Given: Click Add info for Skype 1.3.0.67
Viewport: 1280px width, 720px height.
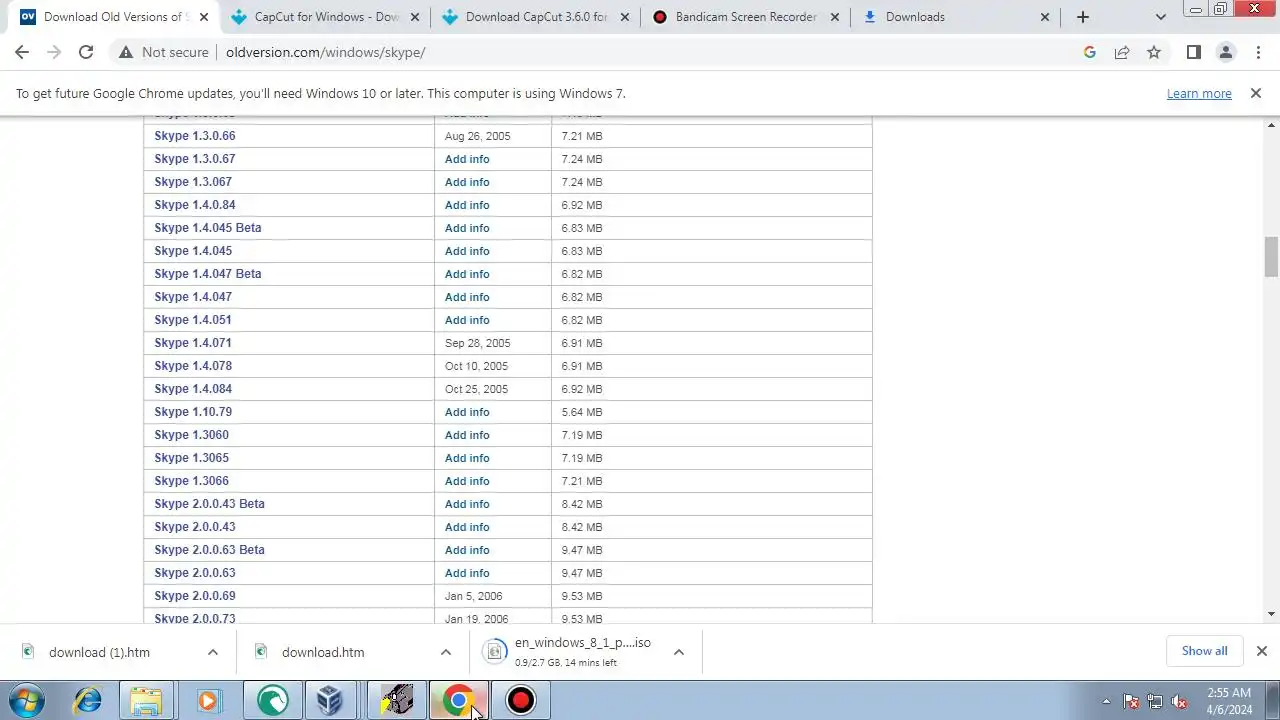Looking at the screenshot, I should 467,159.
